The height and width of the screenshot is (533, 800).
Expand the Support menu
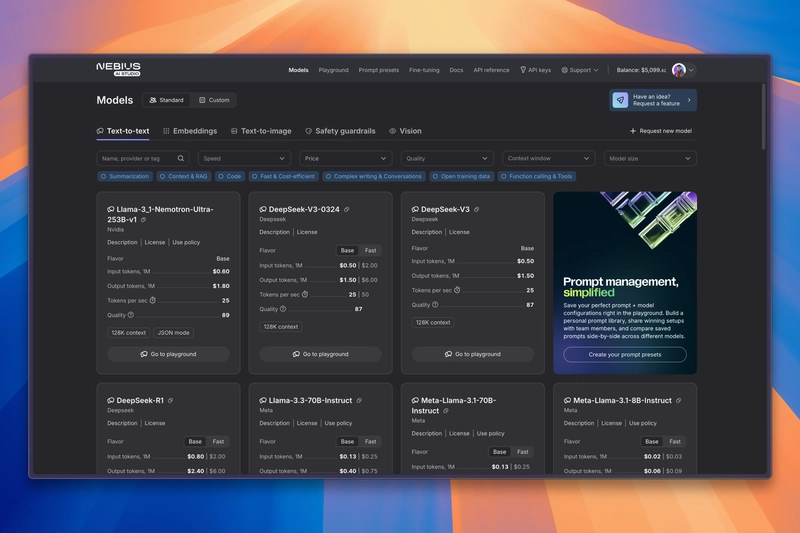580,70
